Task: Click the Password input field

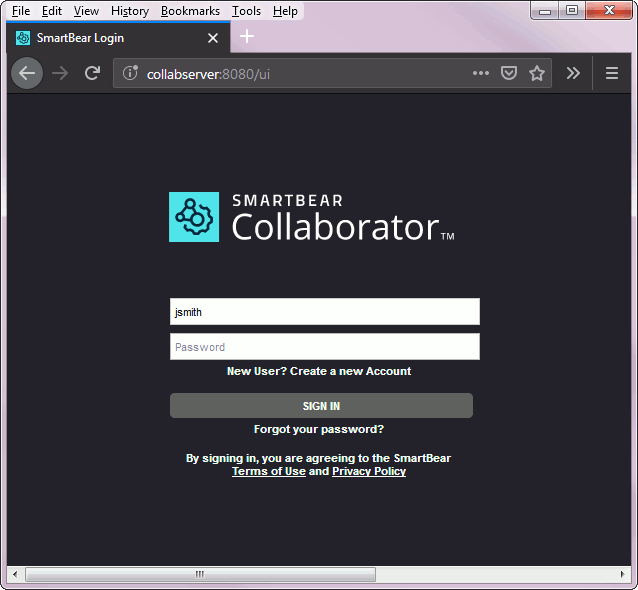Action: coord(324,347)
